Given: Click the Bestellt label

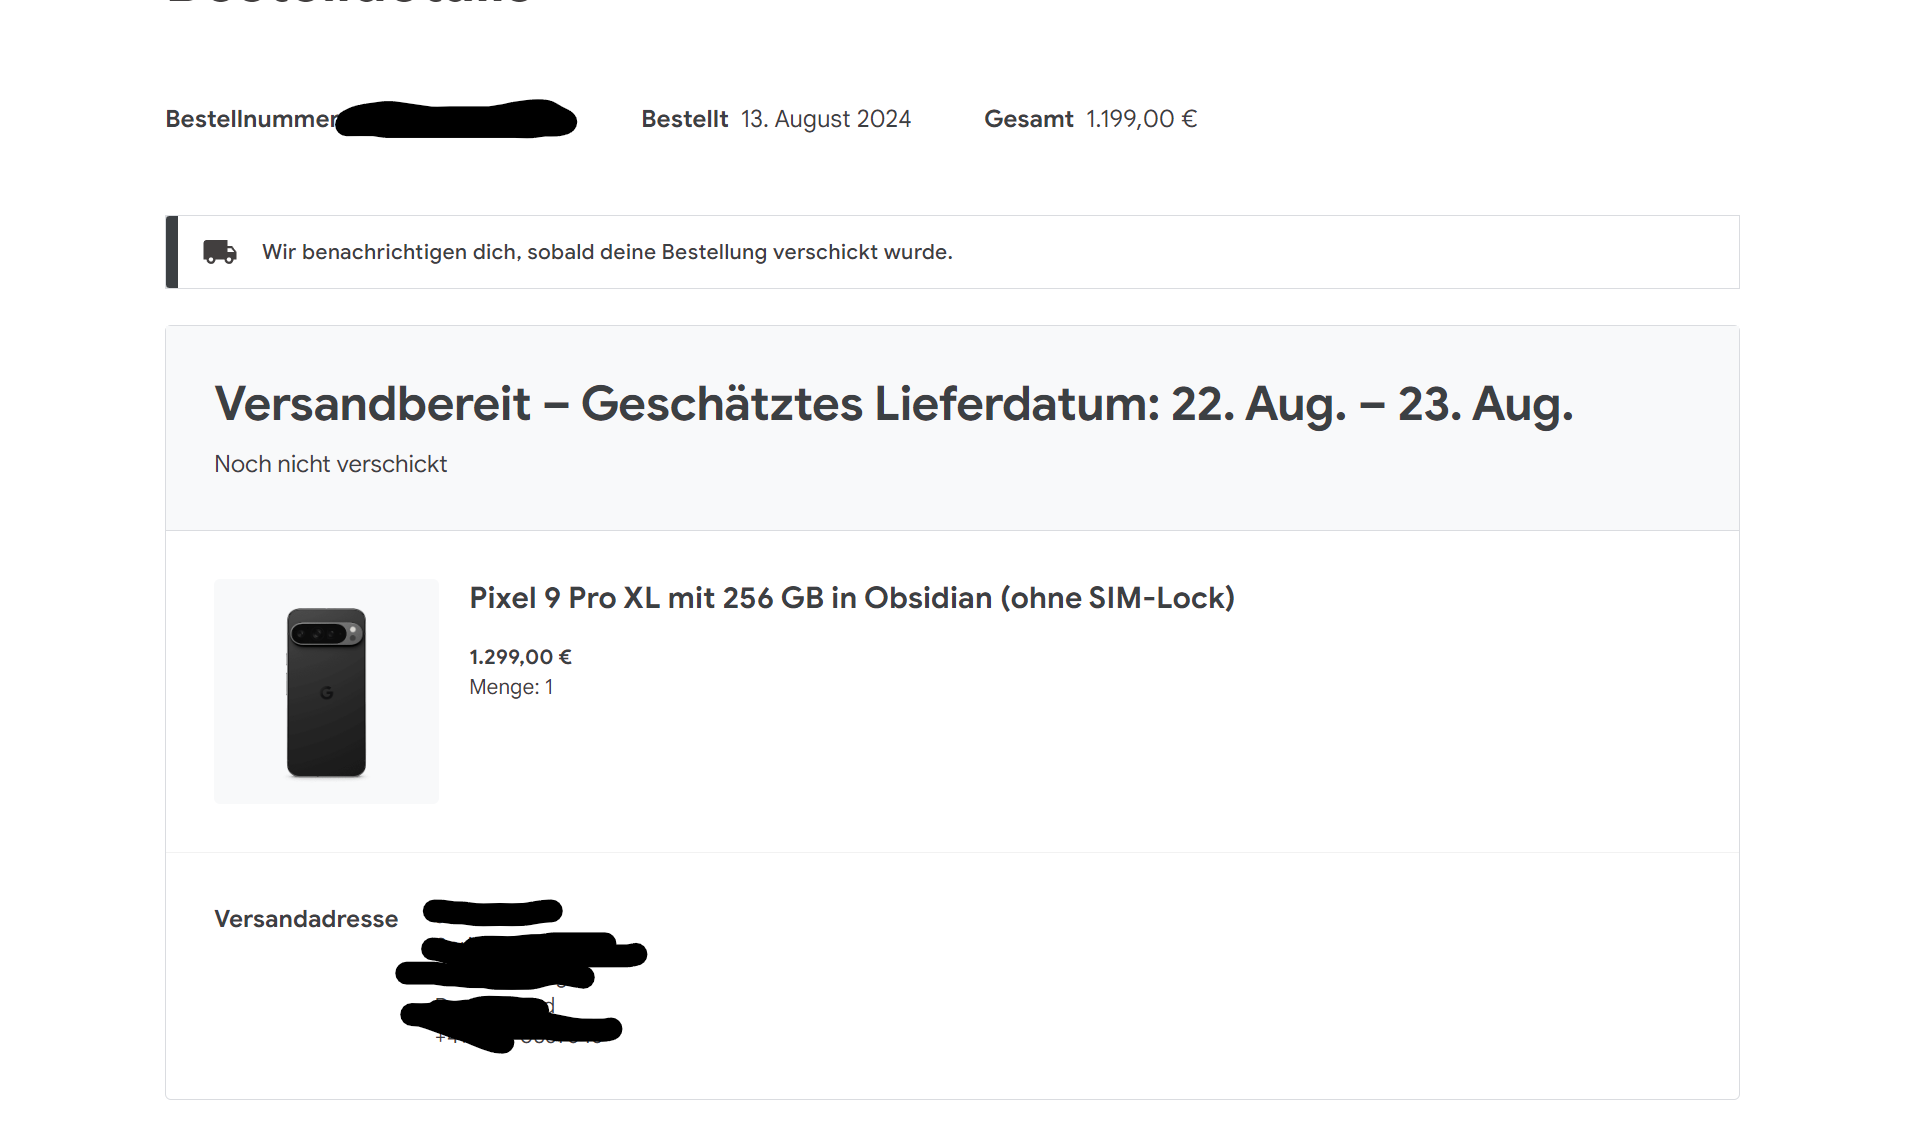Looking at the screenshot, I should pyautogui.click(x=684, y=119).
